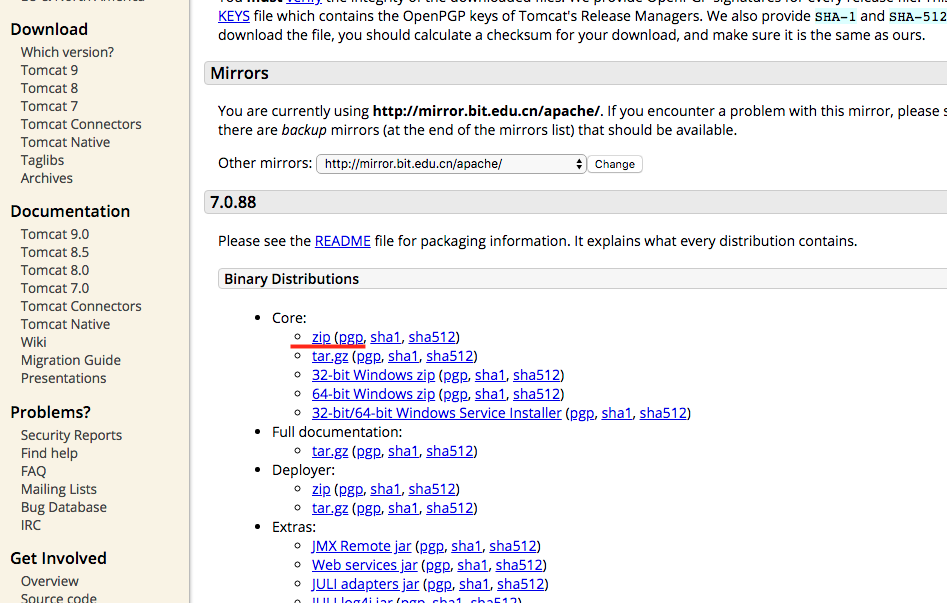Download the 64-bit Windows zip

373,394
